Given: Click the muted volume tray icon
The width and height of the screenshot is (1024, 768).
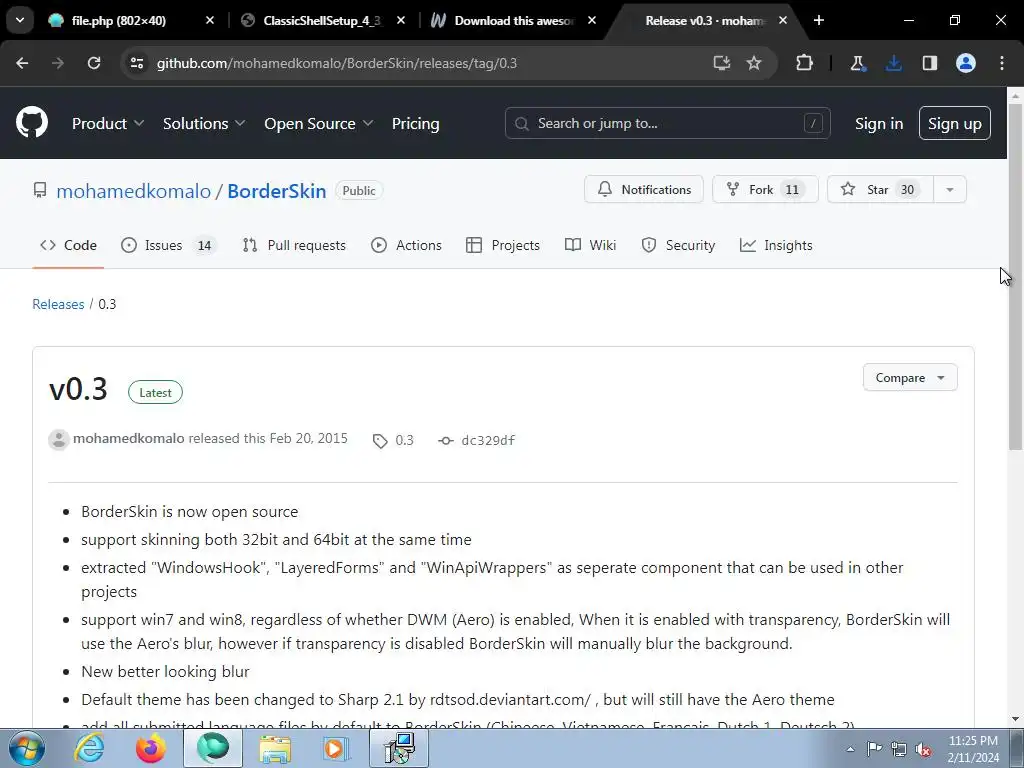Looking at the screenshot, I should (923, 749).
